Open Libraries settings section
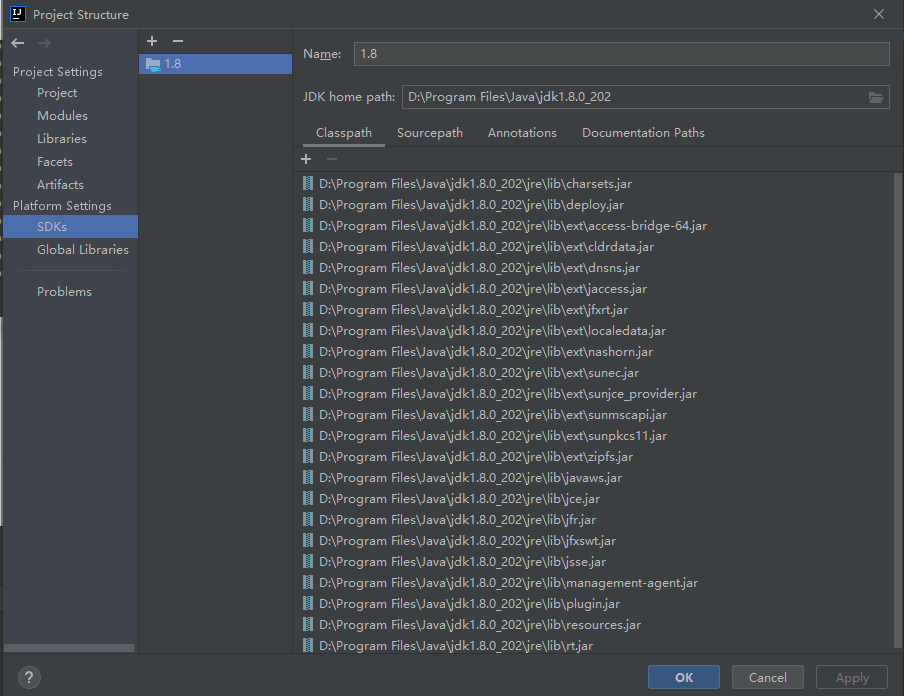The height and width of the screenshot is (696, 904). pos(62,138)
